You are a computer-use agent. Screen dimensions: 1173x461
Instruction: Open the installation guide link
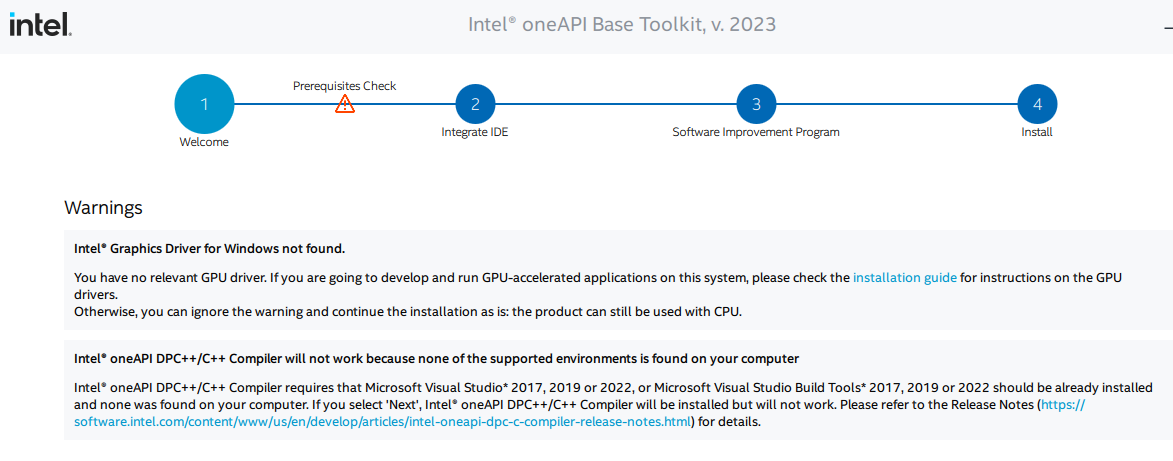coord(905,278)
